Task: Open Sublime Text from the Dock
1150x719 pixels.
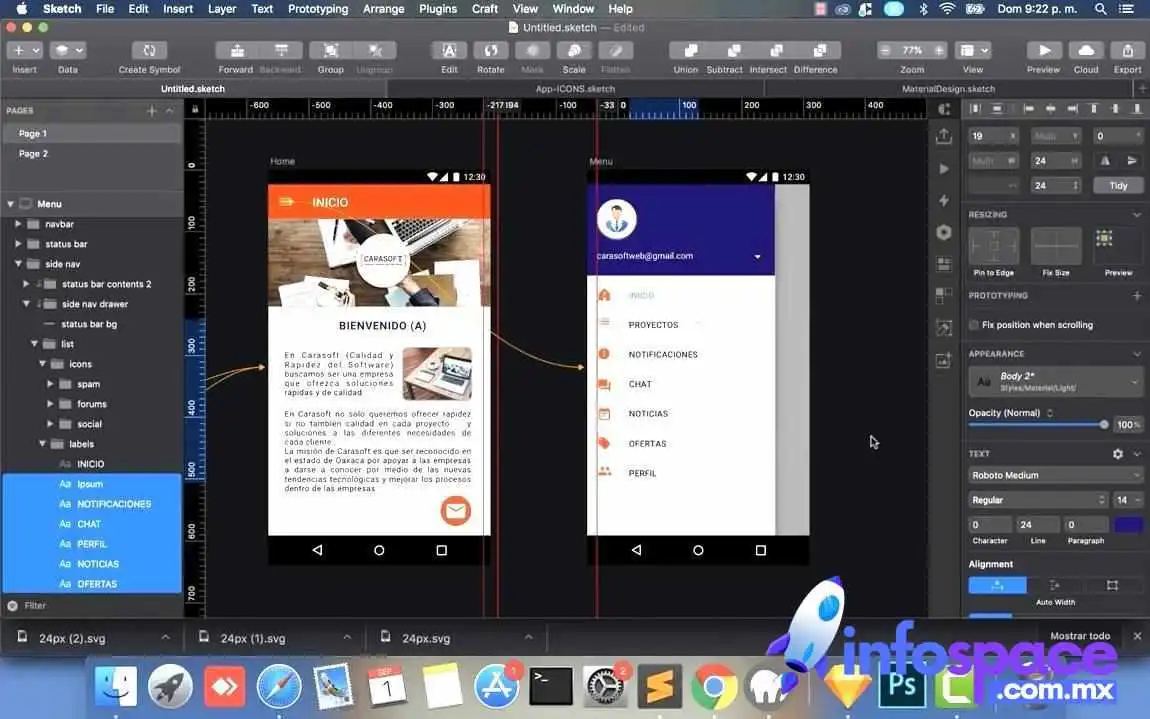Action: (x=659, y=687)
